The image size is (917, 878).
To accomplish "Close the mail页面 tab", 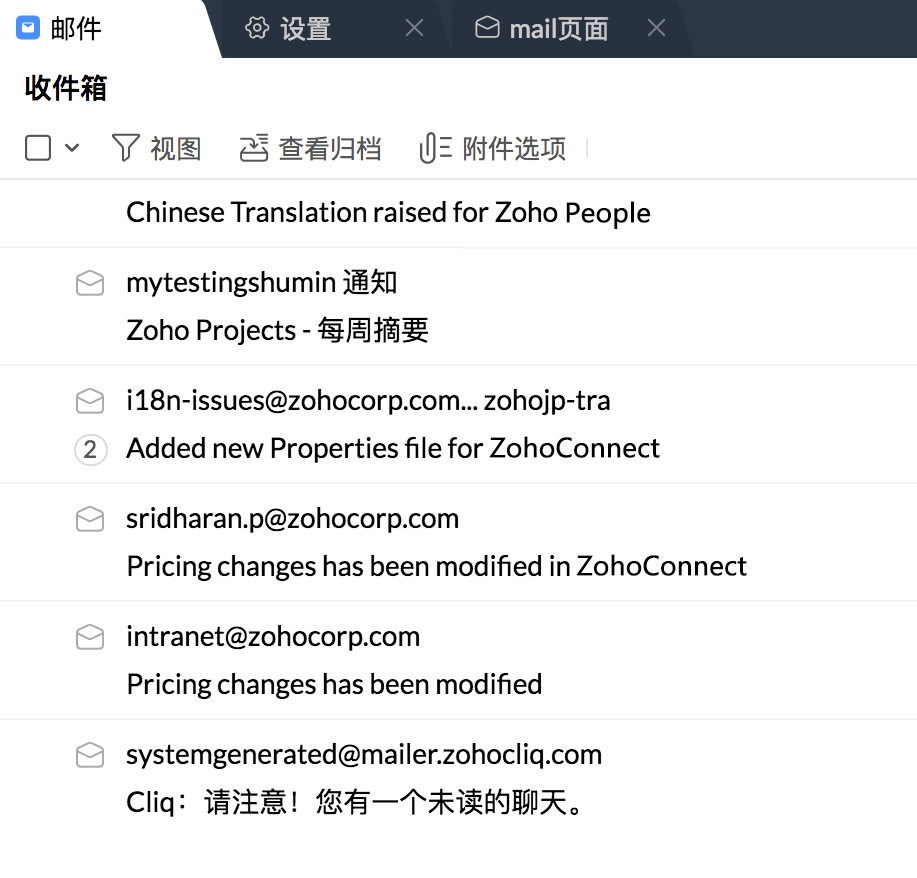I will (x=656, y=29).
